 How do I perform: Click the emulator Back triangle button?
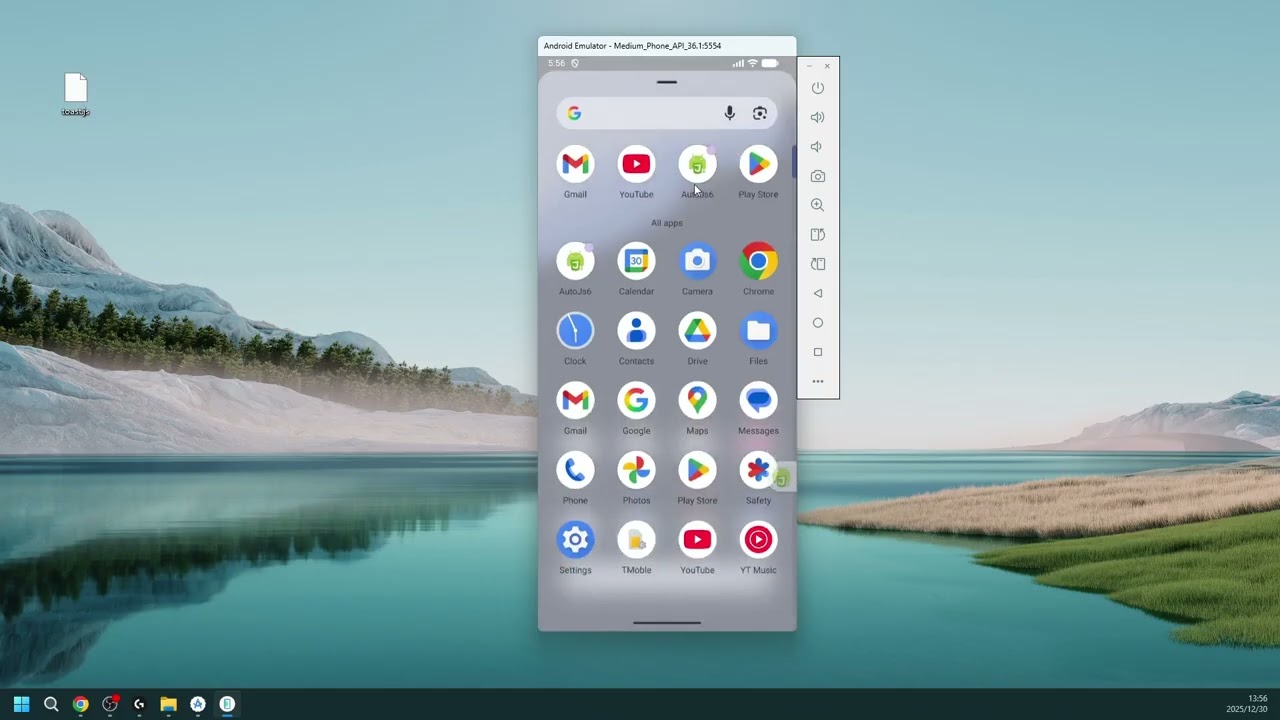click(817, 293)
